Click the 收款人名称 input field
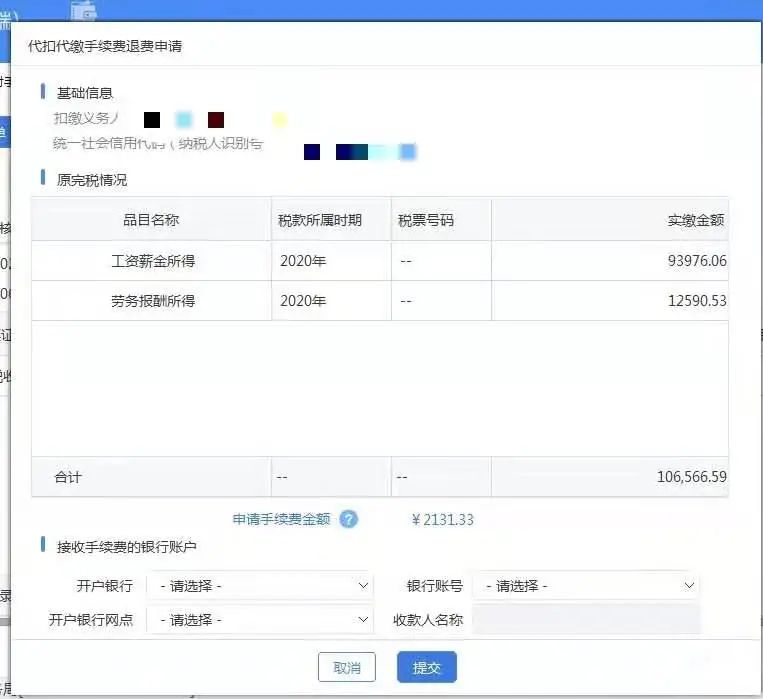763x699 pixels. [x=586, y=620]
